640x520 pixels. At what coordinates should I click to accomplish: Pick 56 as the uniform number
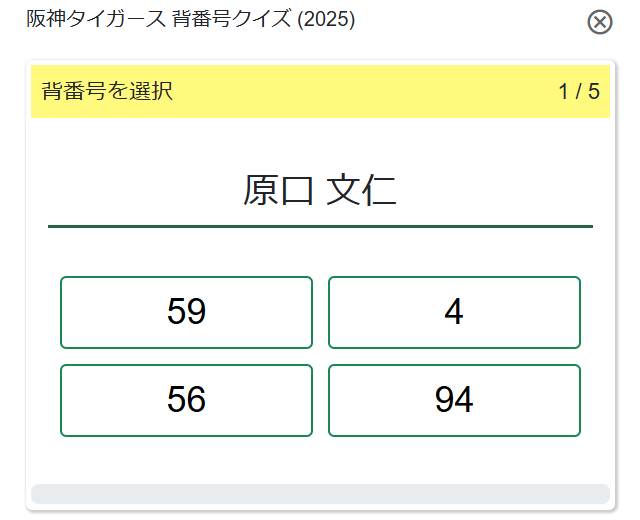coord(186,400)
